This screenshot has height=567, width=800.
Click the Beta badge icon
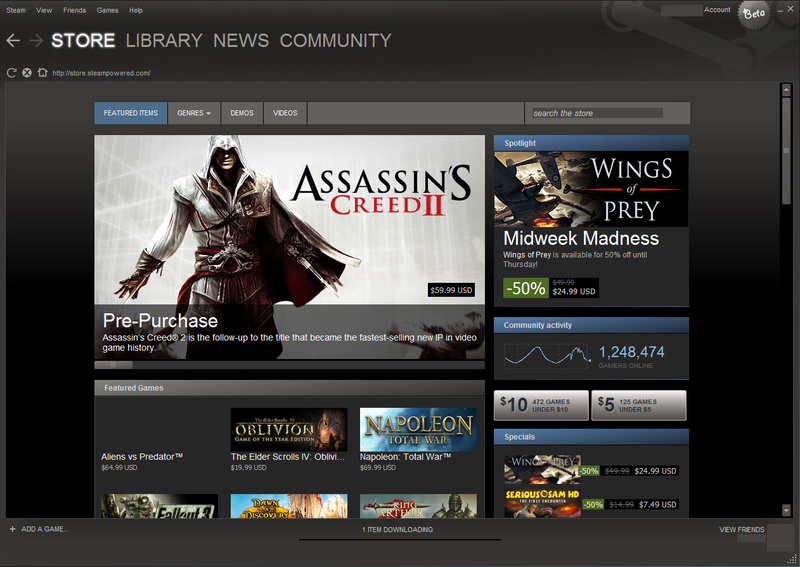[754, 14]
